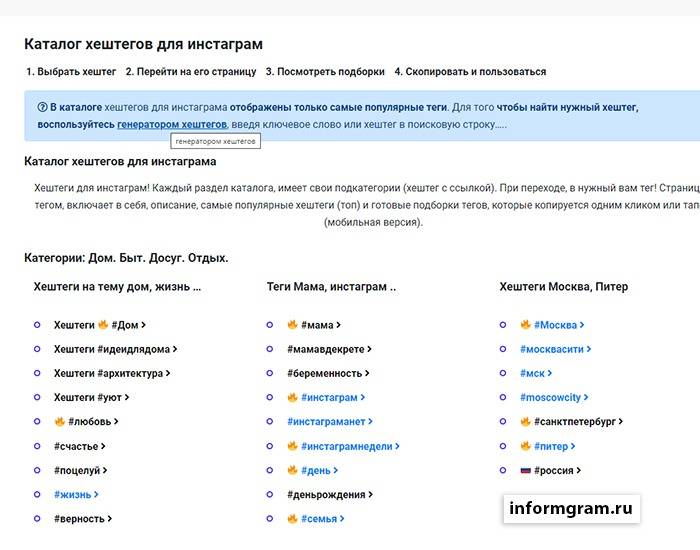The image size is (700, 550).
Task: Click the circle bullet before #беременность
Action: click(270, 373)
